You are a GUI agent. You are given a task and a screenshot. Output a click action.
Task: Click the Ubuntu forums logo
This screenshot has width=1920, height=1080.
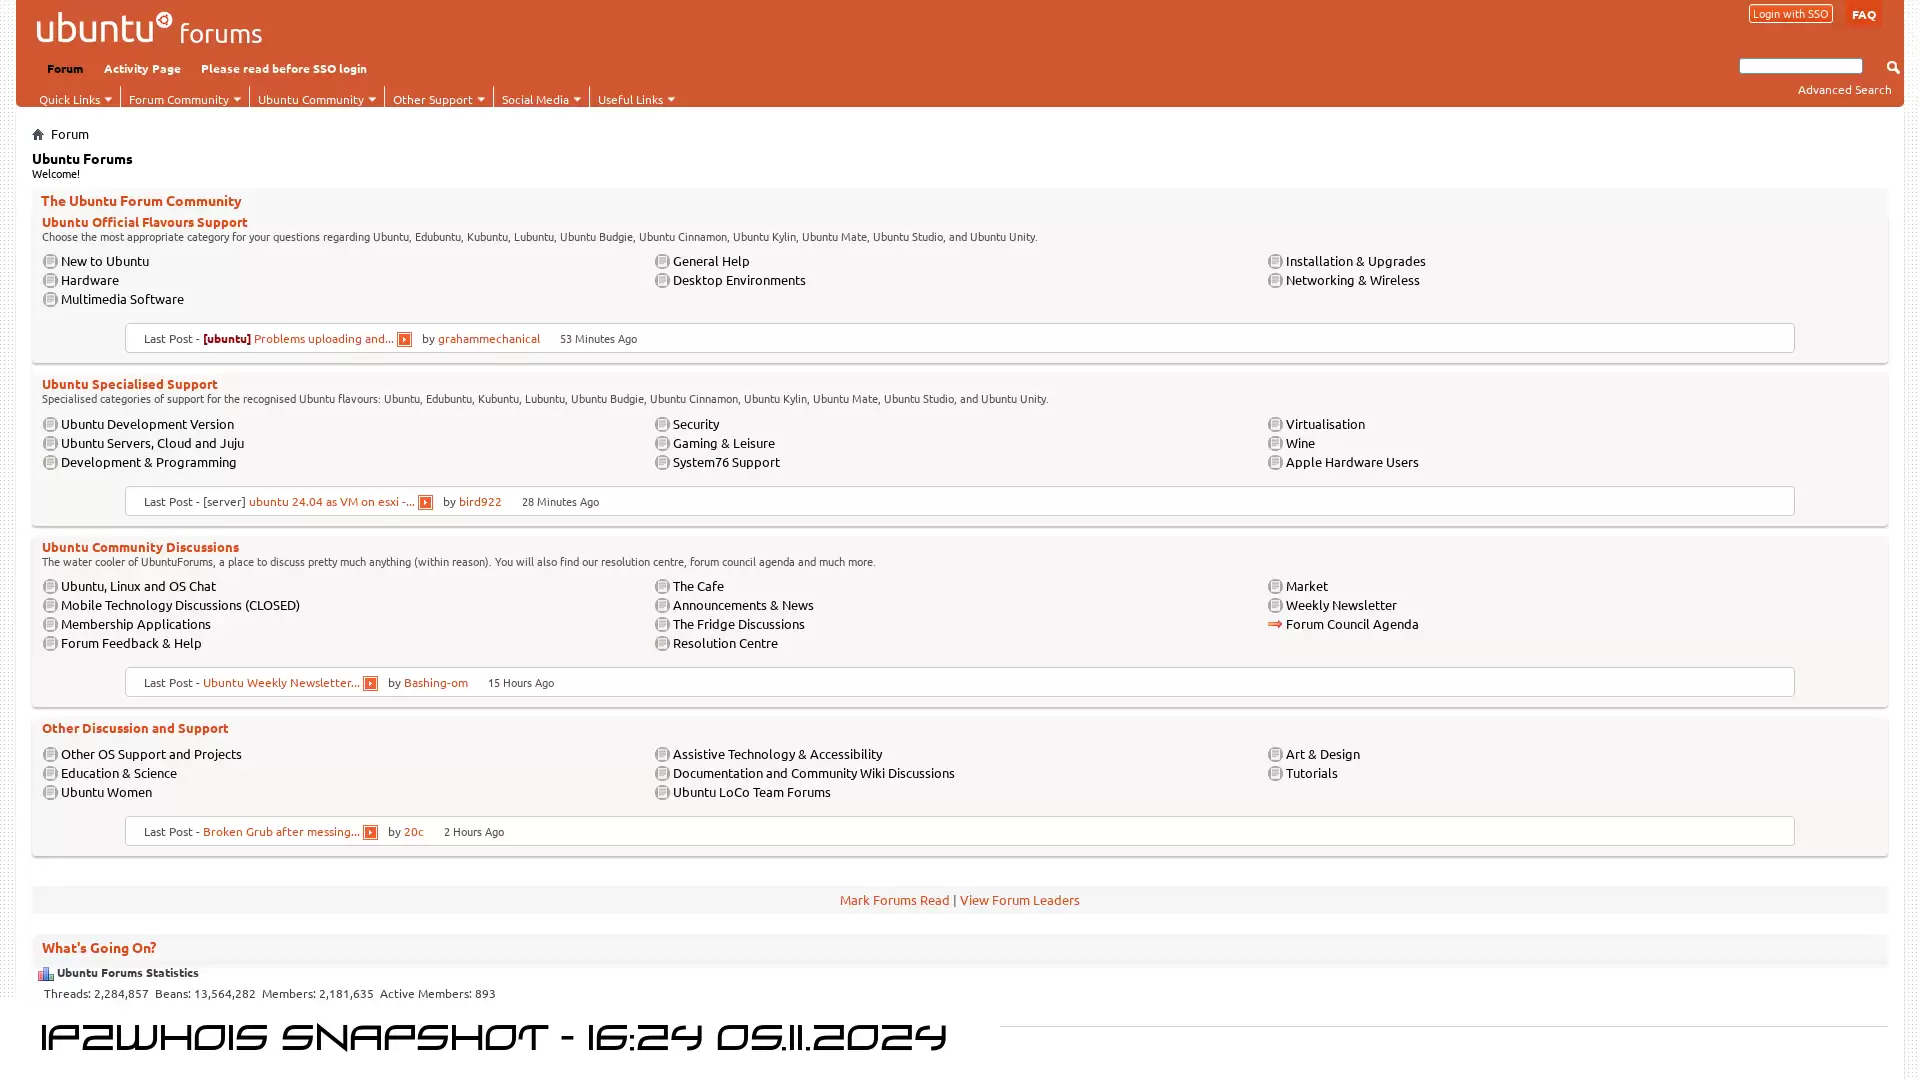149,29
